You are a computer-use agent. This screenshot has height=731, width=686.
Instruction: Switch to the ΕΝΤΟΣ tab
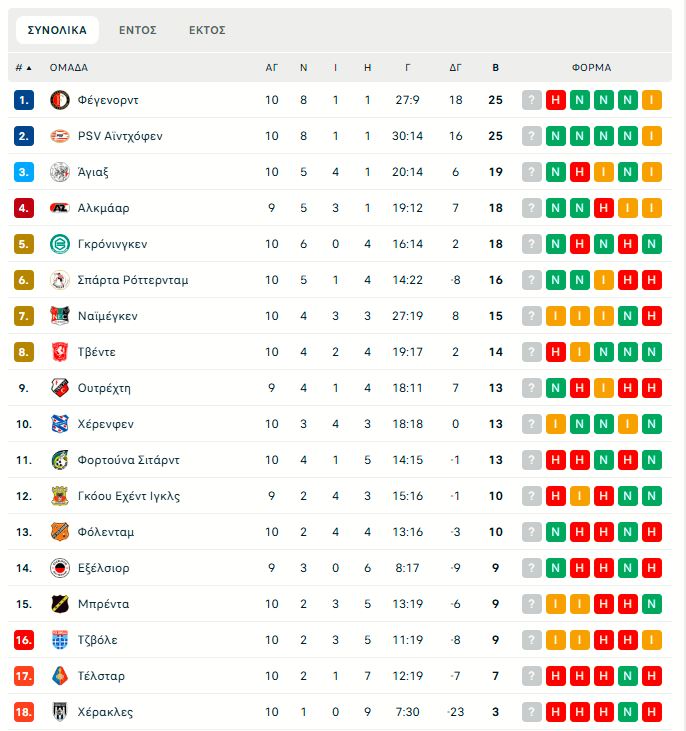pos(138,30)
